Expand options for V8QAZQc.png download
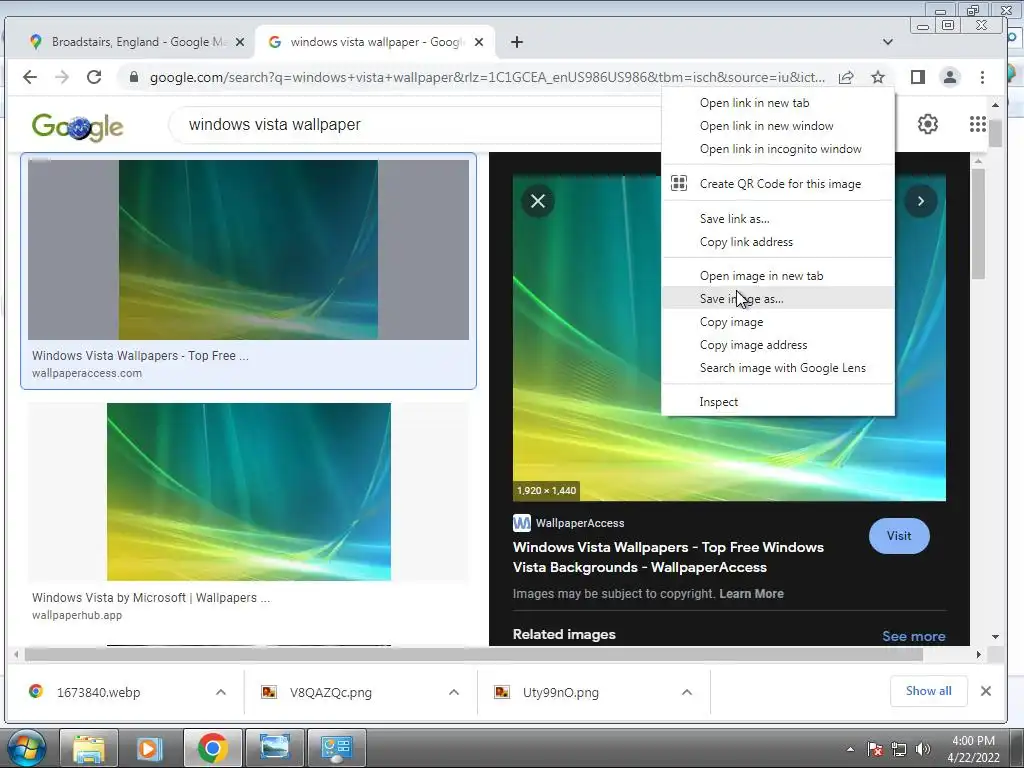 pyautogui.click(x=454, y=692)
